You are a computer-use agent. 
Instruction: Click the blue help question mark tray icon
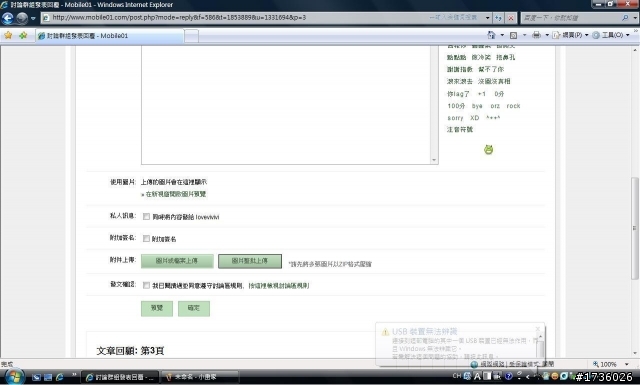pos(509,376)
